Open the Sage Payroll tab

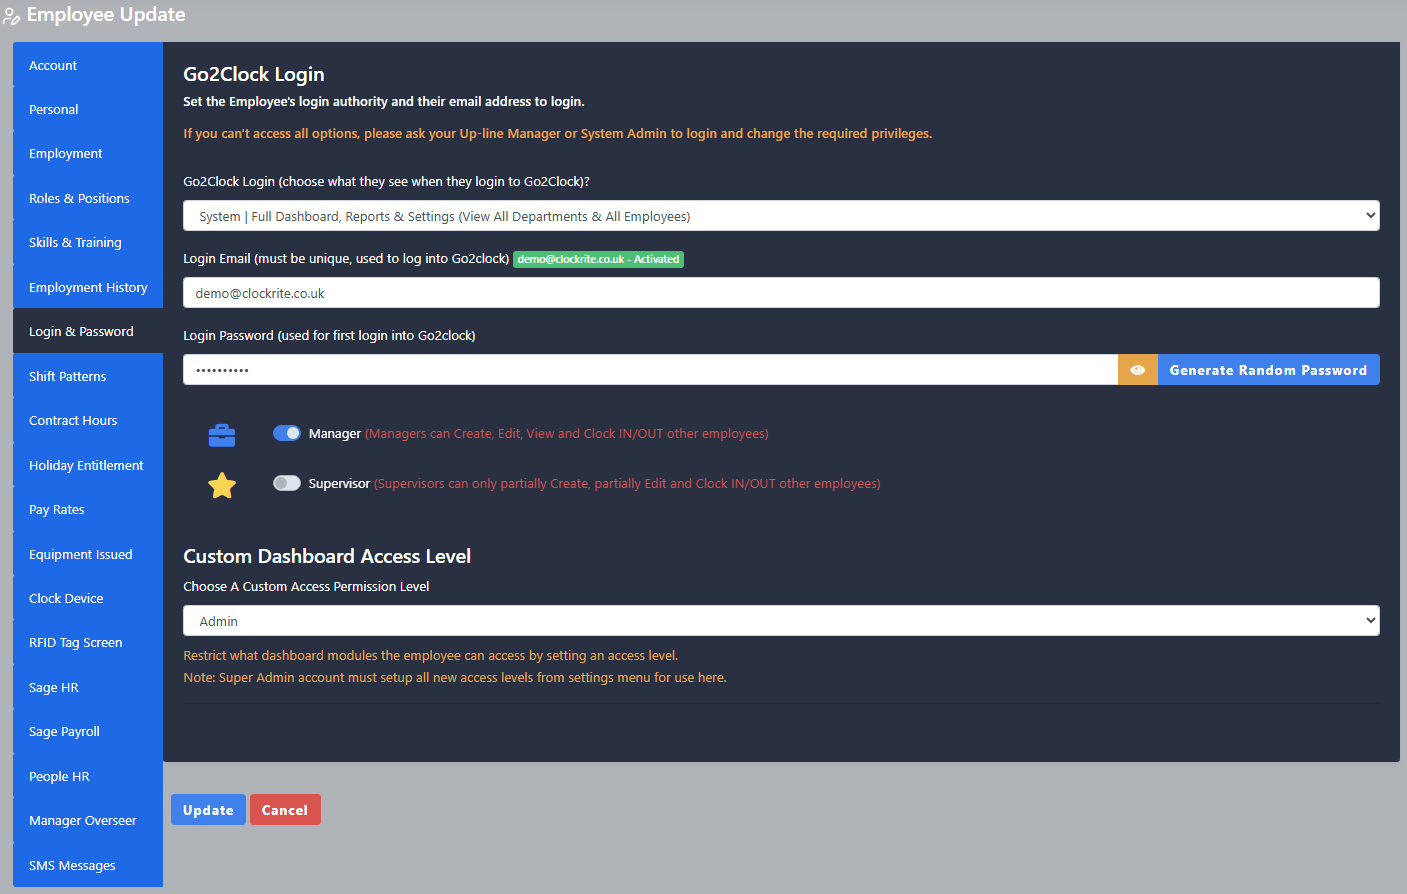[88, 731]
